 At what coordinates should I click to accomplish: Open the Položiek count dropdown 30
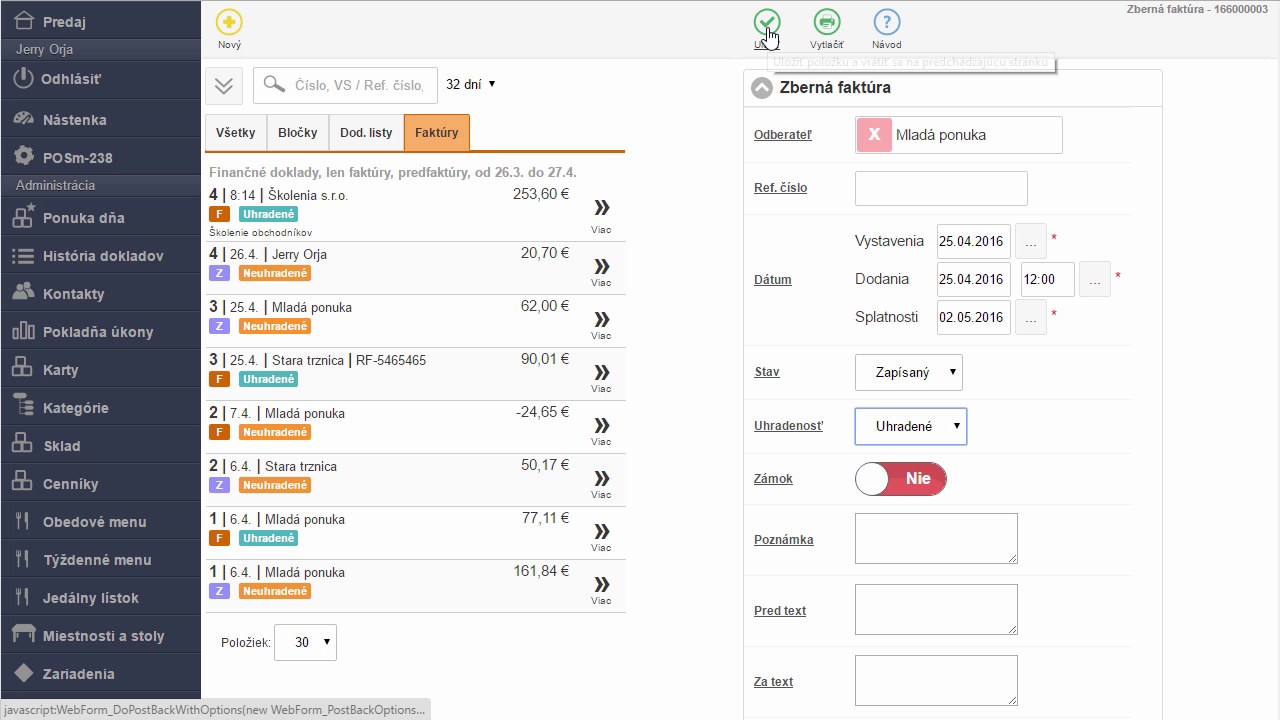tap(305, 642)
